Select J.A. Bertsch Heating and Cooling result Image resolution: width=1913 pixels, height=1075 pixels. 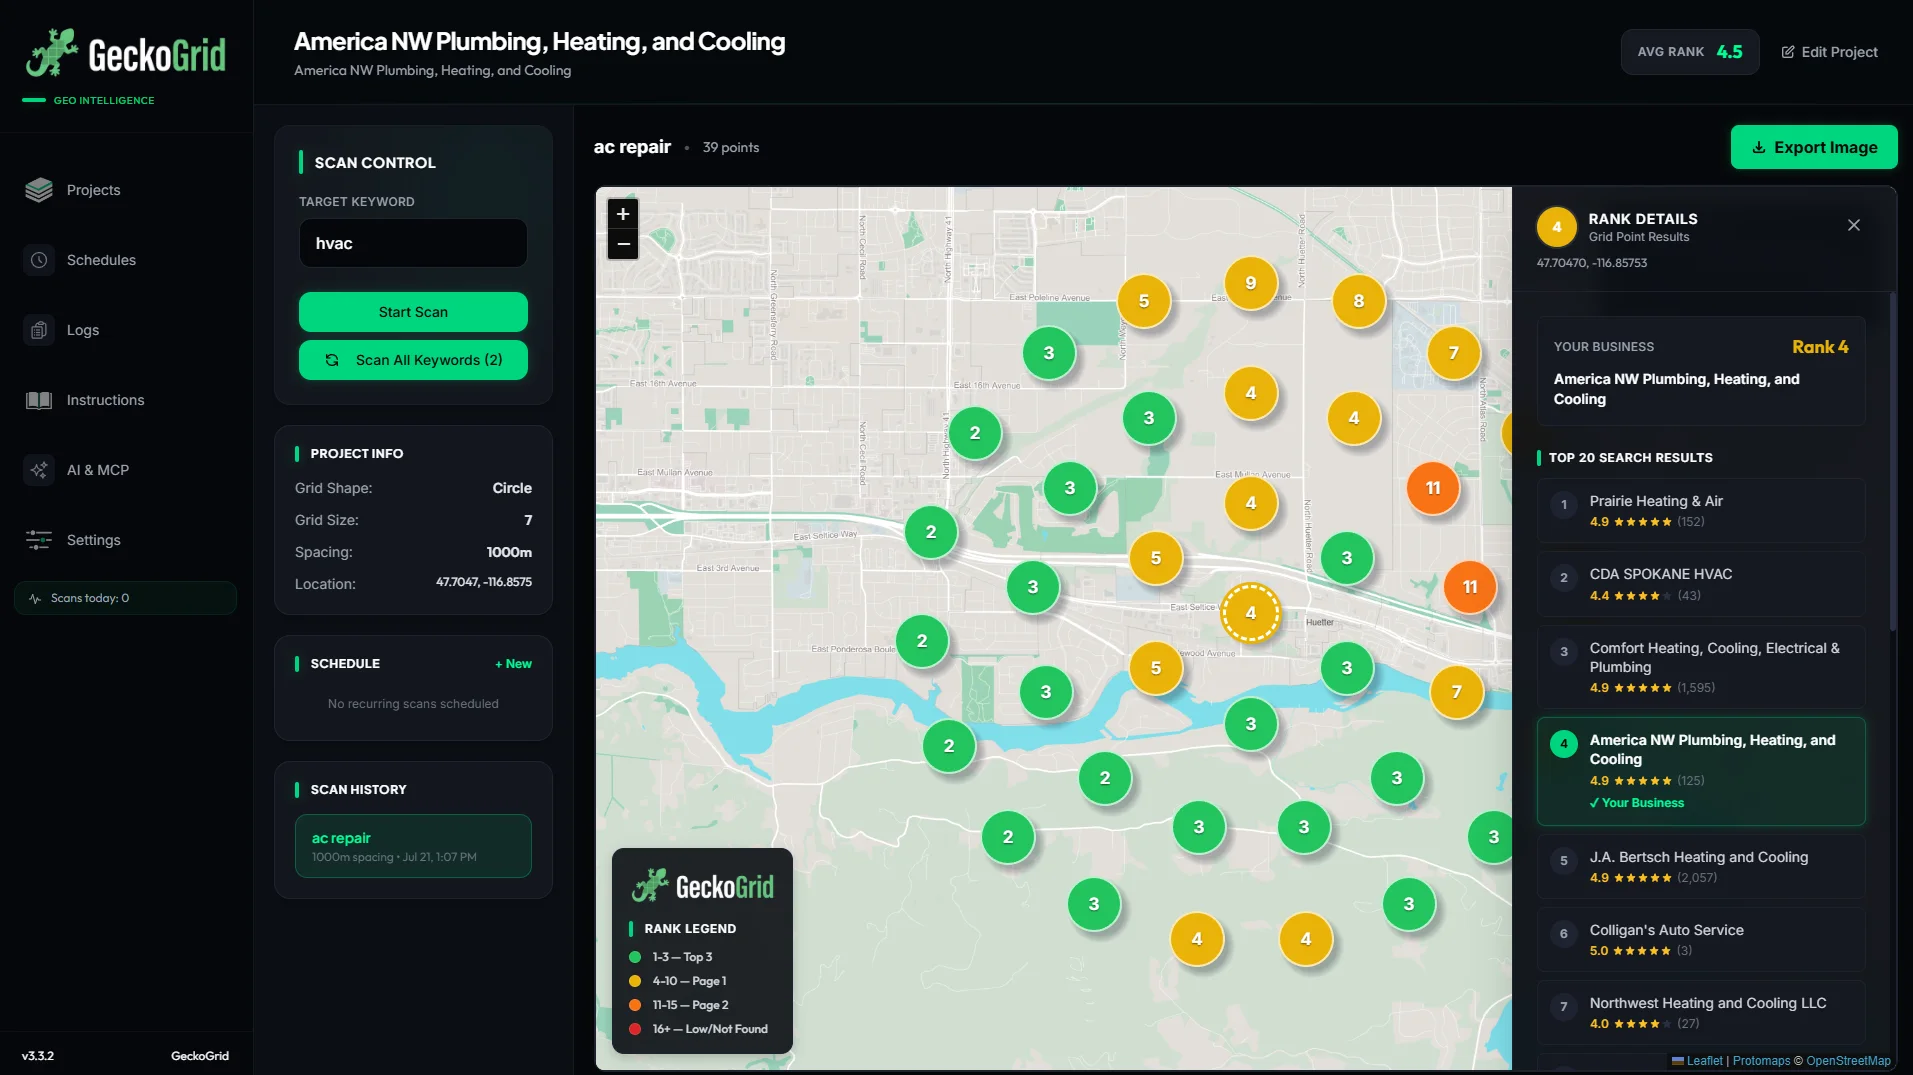pos(1701,867)
